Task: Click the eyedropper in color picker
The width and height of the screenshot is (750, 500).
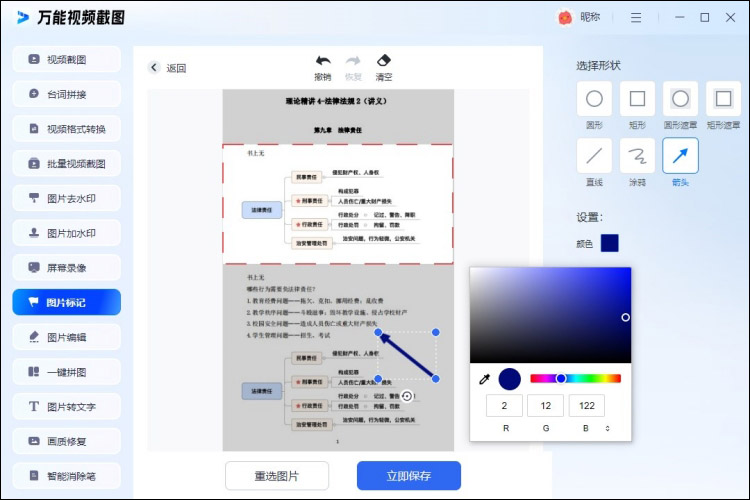Action: click(x=485, y=379)
